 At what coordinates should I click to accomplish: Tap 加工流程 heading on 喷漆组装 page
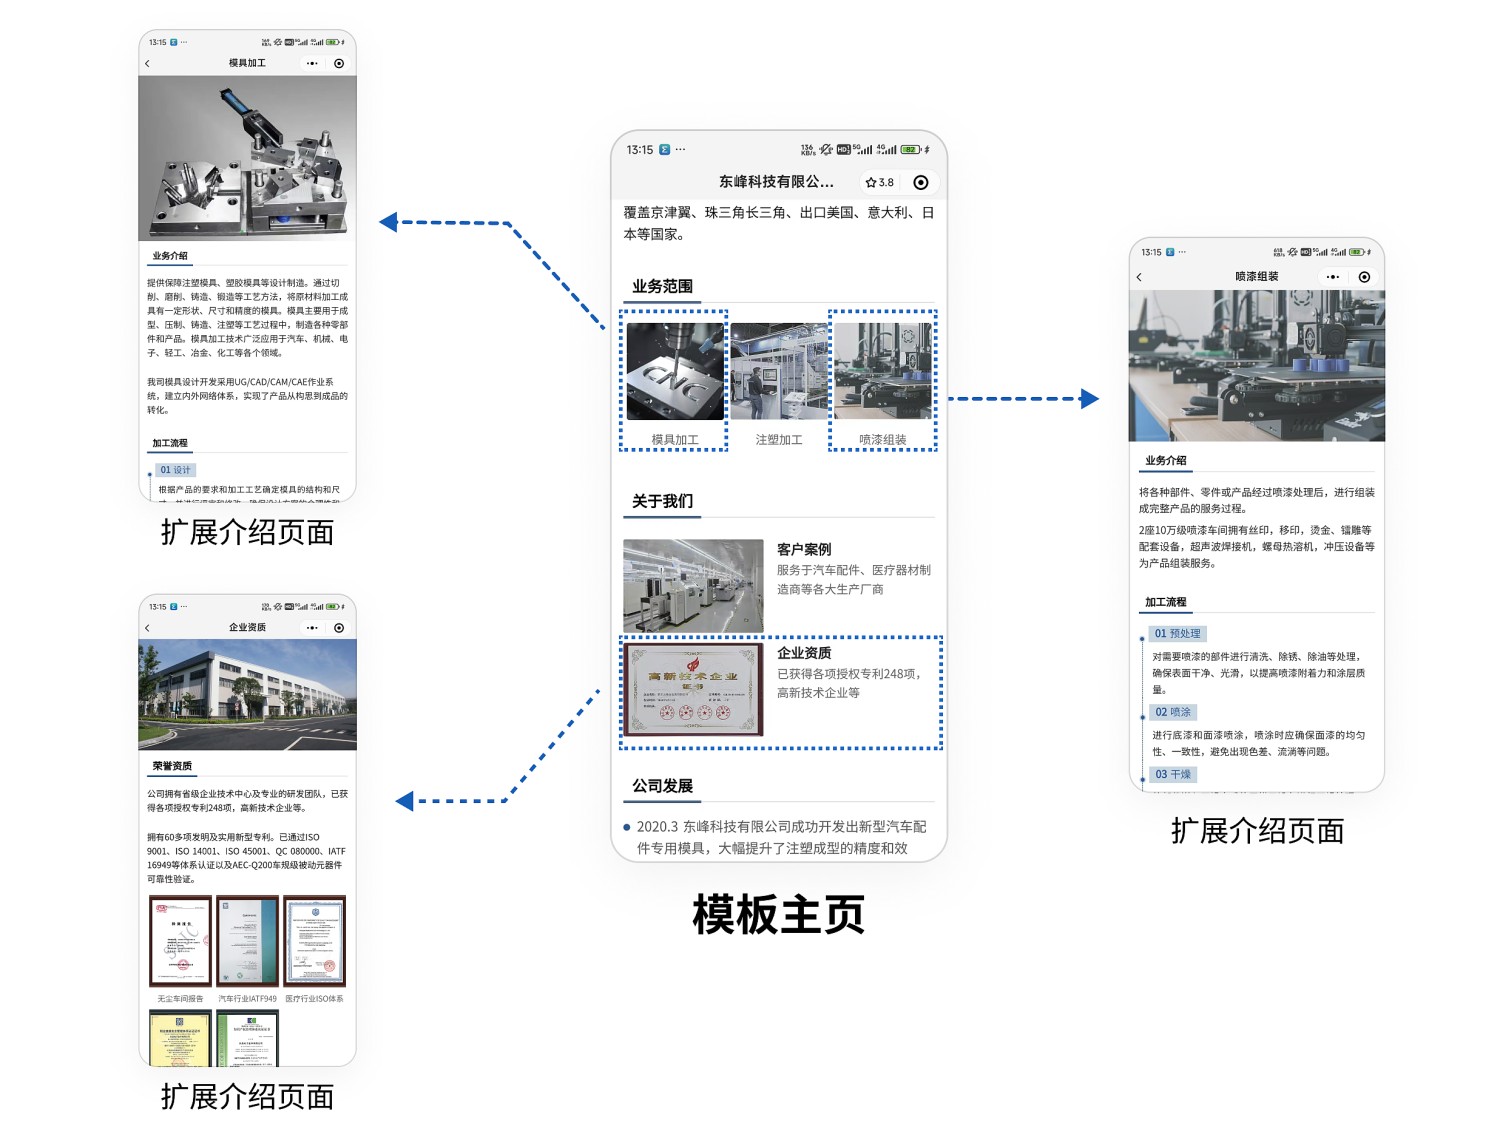(1166, 602)
